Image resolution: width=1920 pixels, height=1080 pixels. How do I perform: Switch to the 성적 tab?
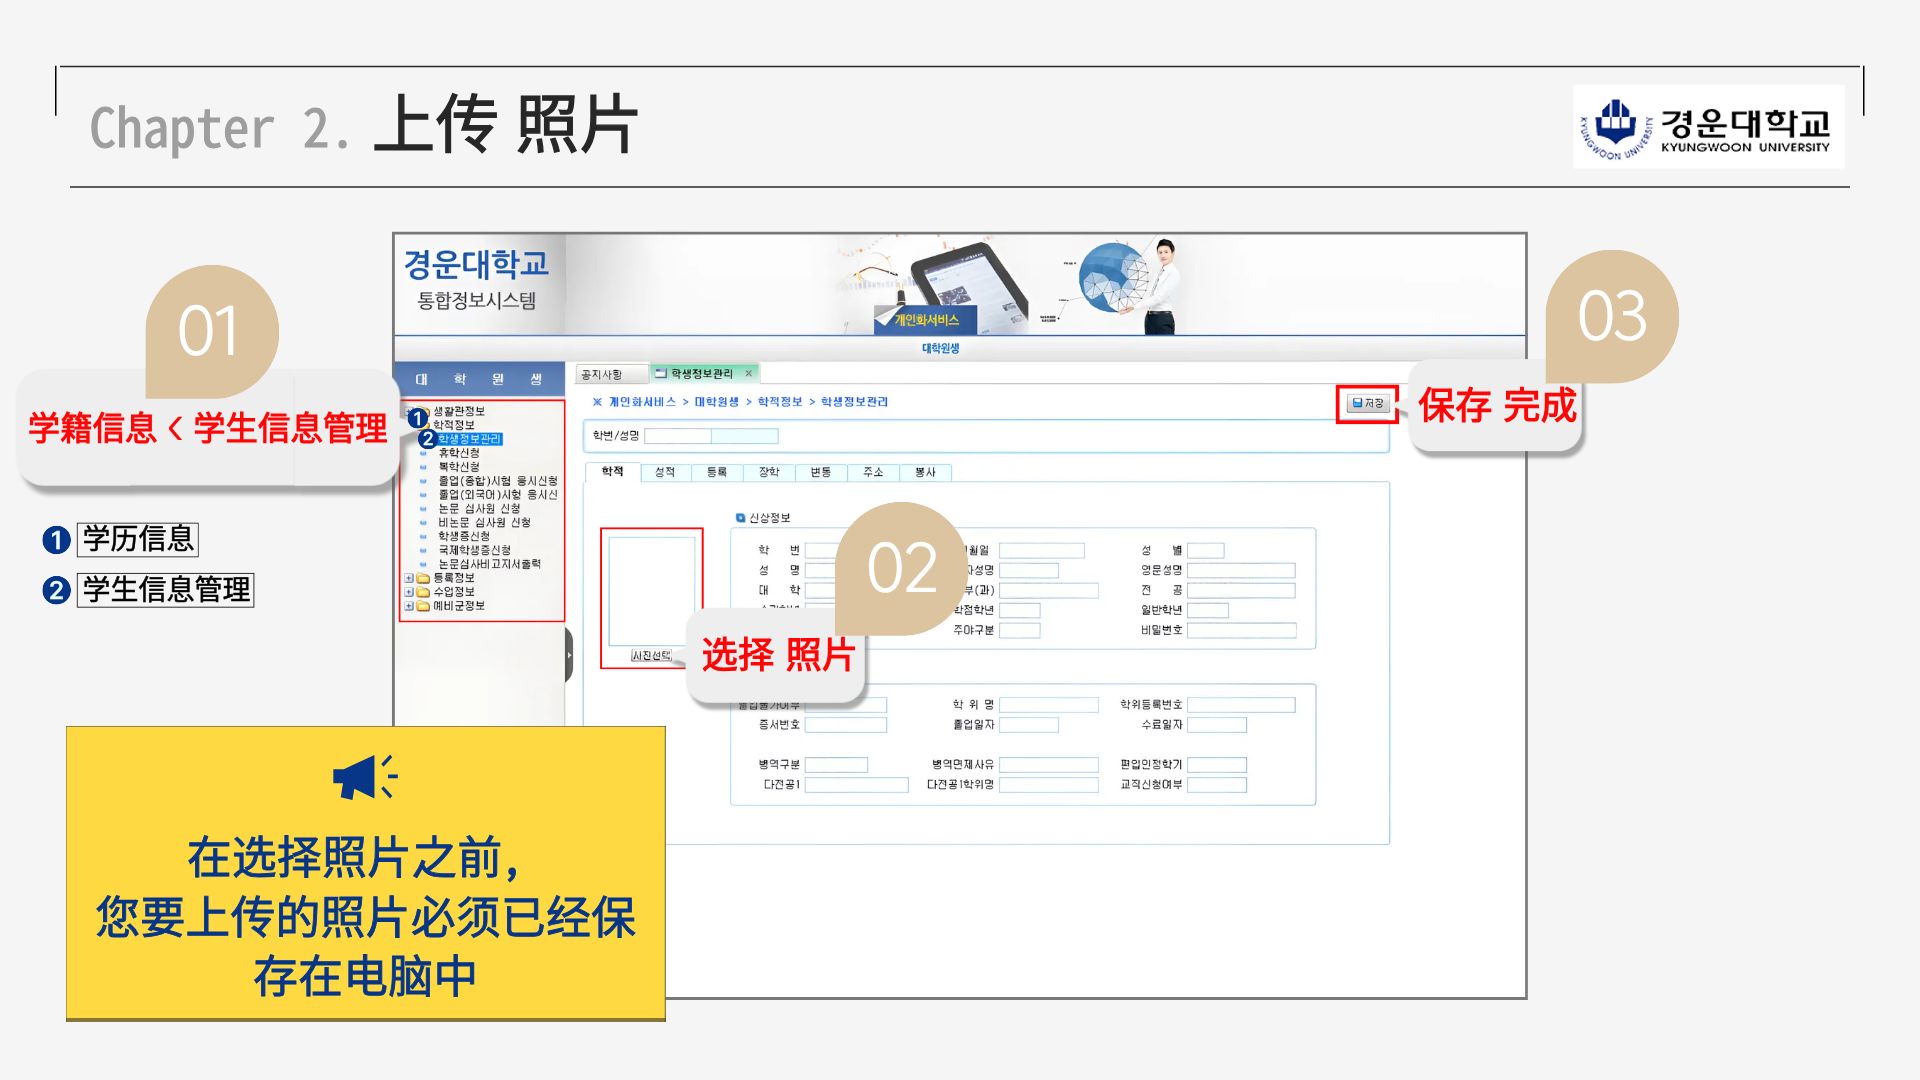tap(665, 472)
